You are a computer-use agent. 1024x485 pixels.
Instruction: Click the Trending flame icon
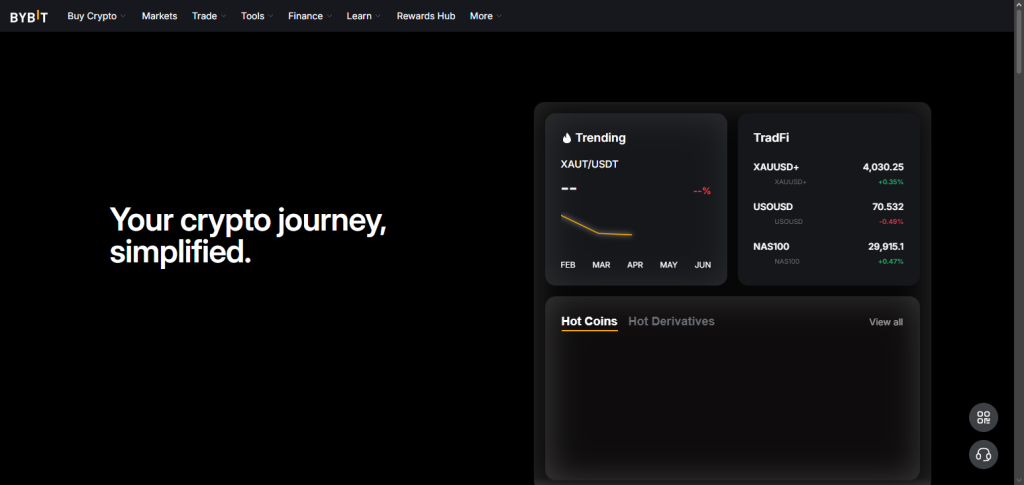click(x=566, y=138)
